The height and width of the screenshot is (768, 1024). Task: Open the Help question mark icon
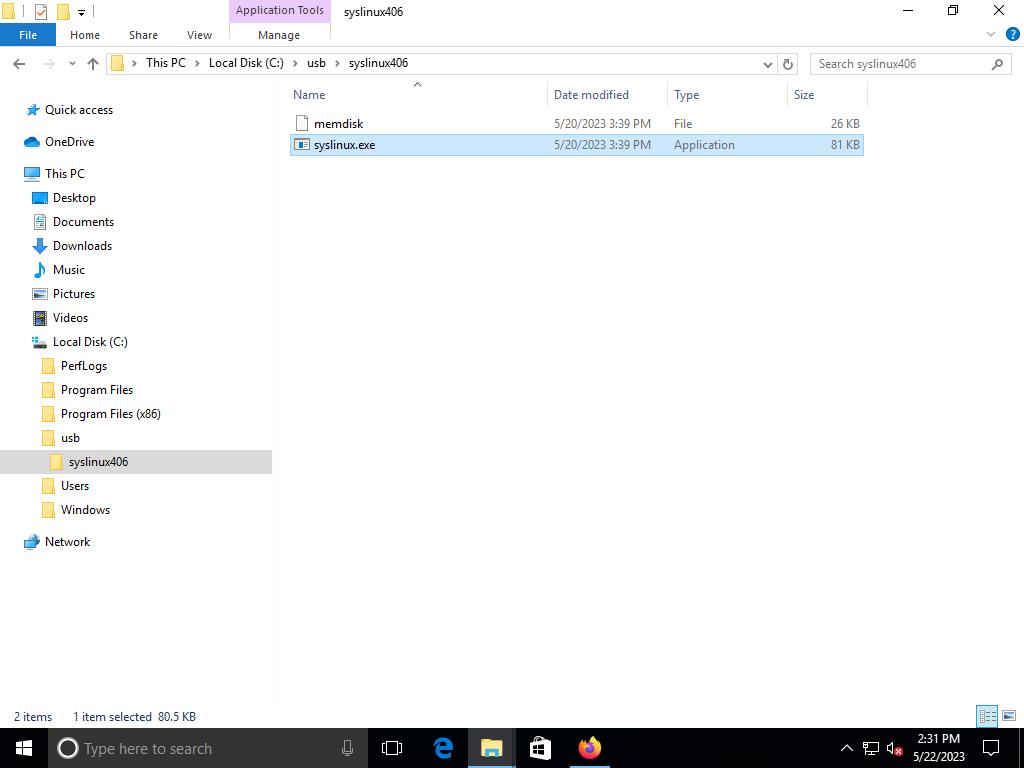pyautogui.click(x=1009, y=35)
